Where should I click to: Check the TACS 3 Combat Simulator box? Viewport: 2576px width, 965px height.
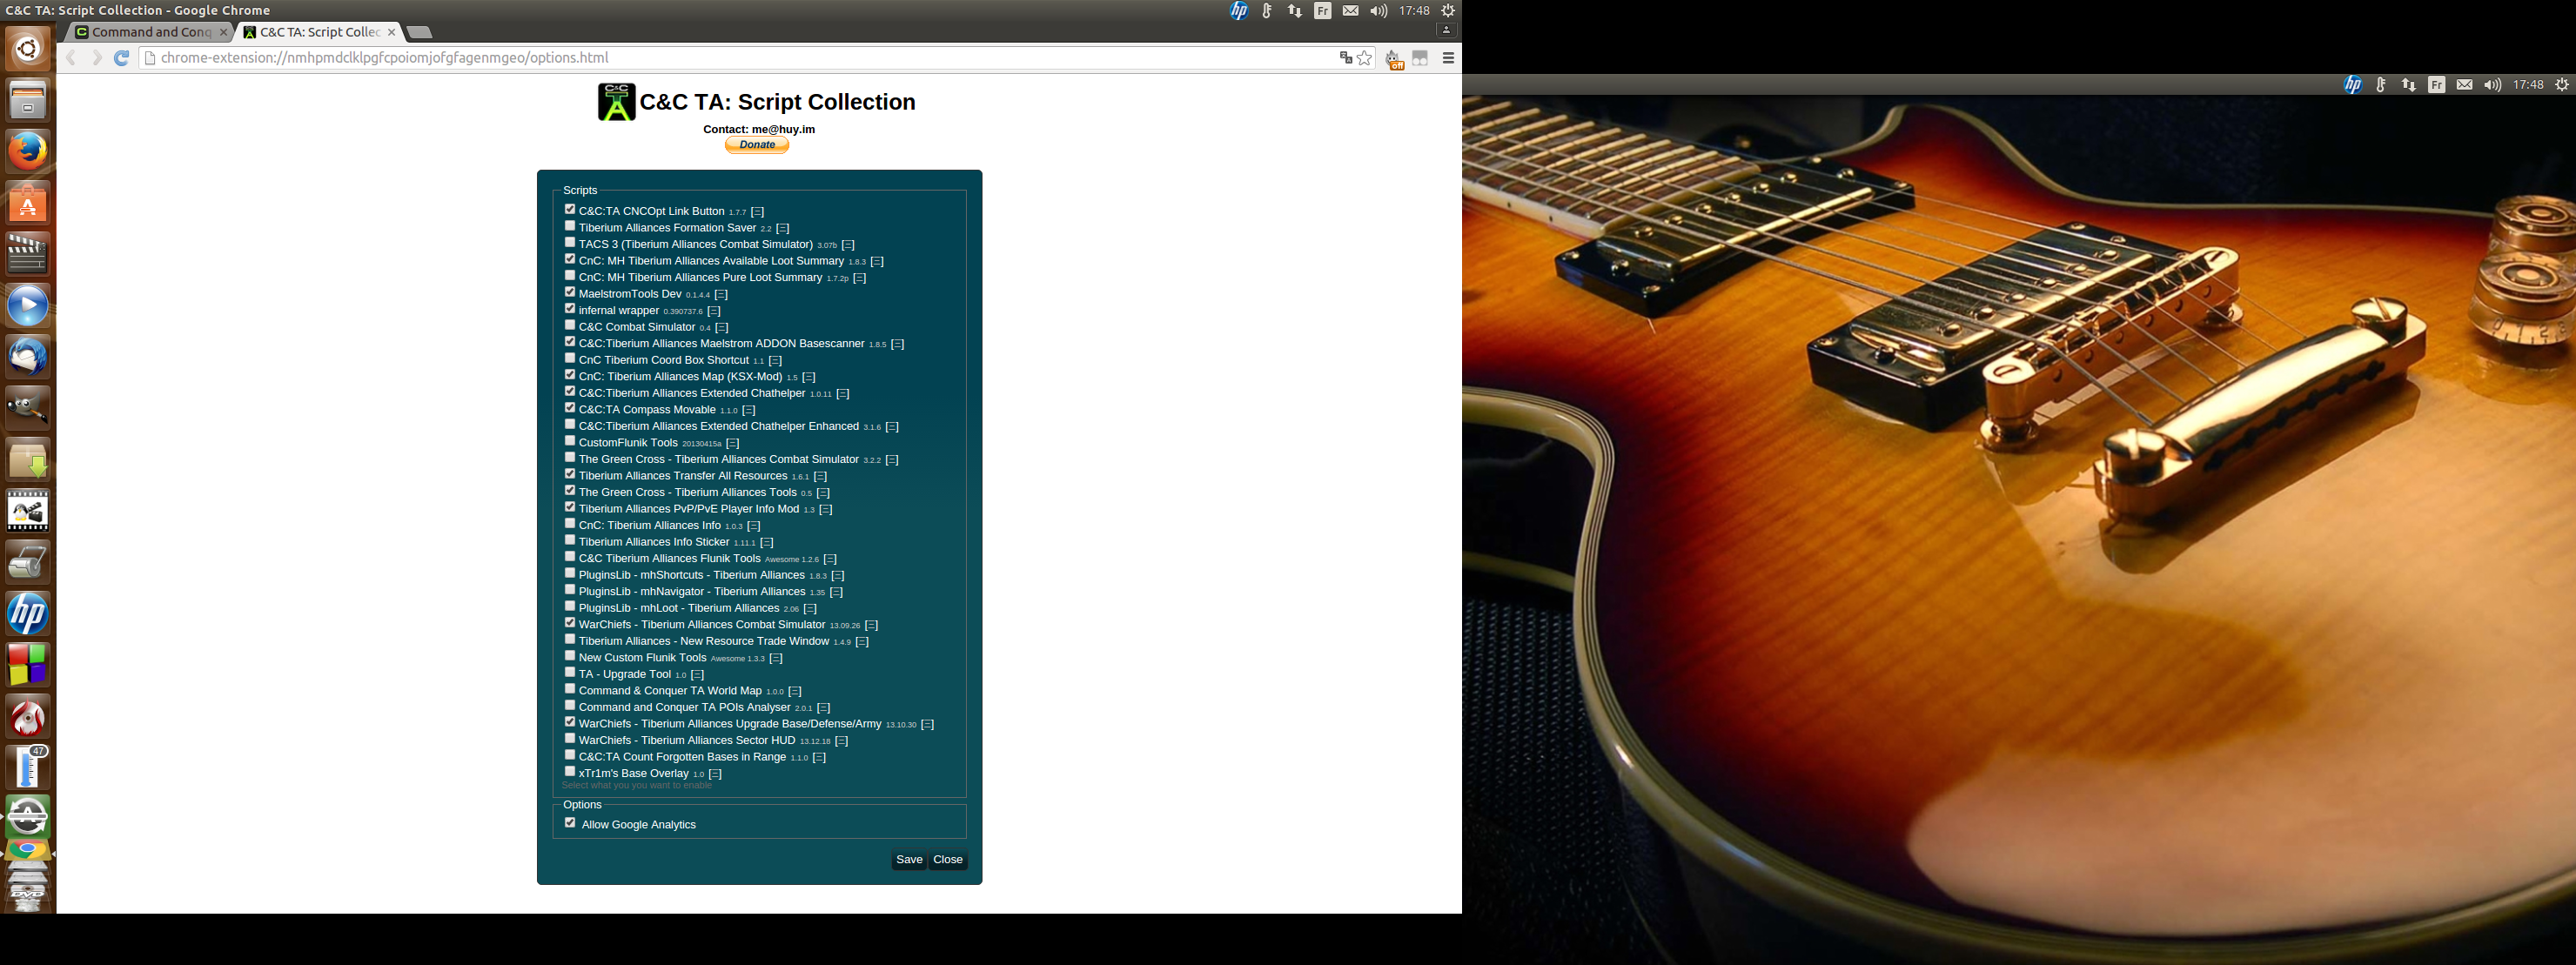570,242
